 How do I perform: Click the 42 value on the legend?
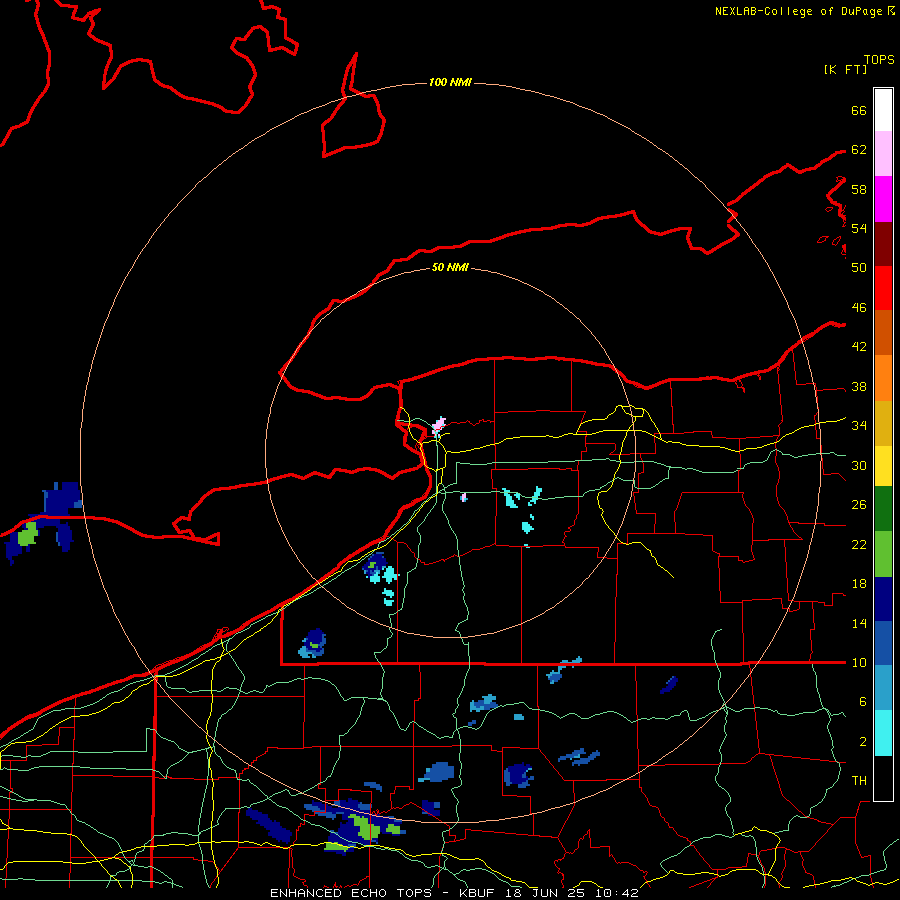click(859, 347)
